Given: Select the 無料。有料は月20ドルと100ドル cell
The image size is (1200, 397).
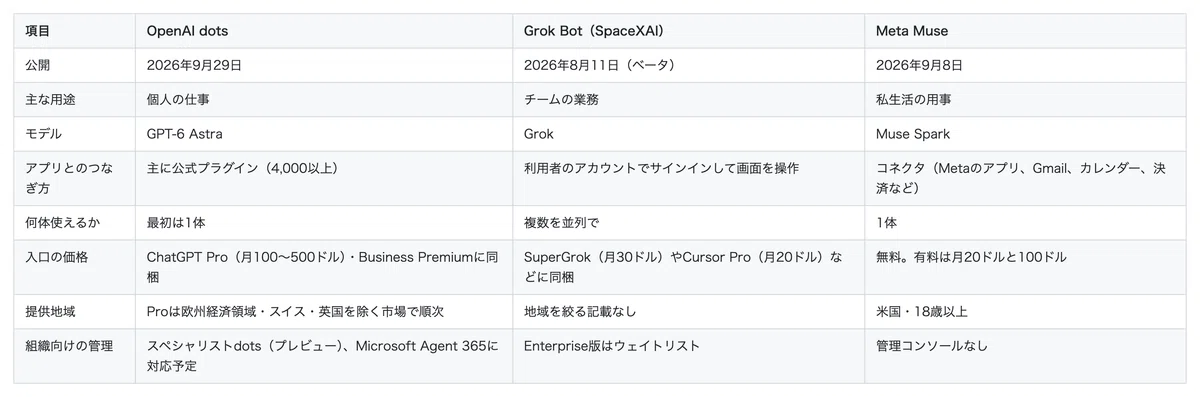Looking at the screenshot, I should point(1025,268).
